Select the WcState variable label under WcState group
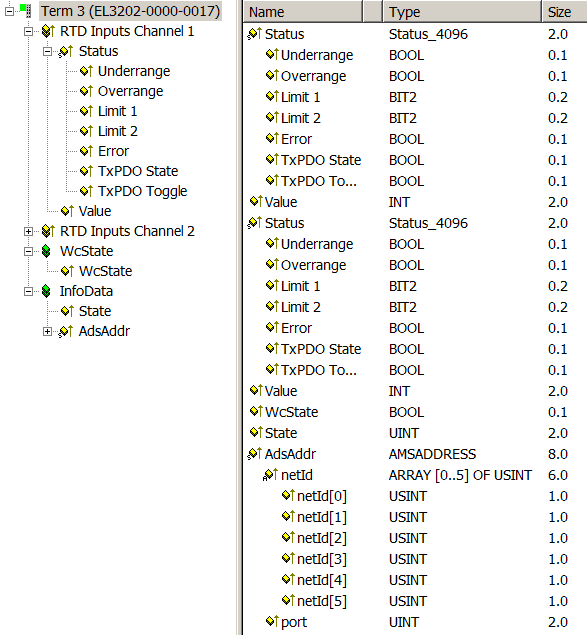Image resolution: width=587 pixels, height=635 pixels. coord(105,271)
